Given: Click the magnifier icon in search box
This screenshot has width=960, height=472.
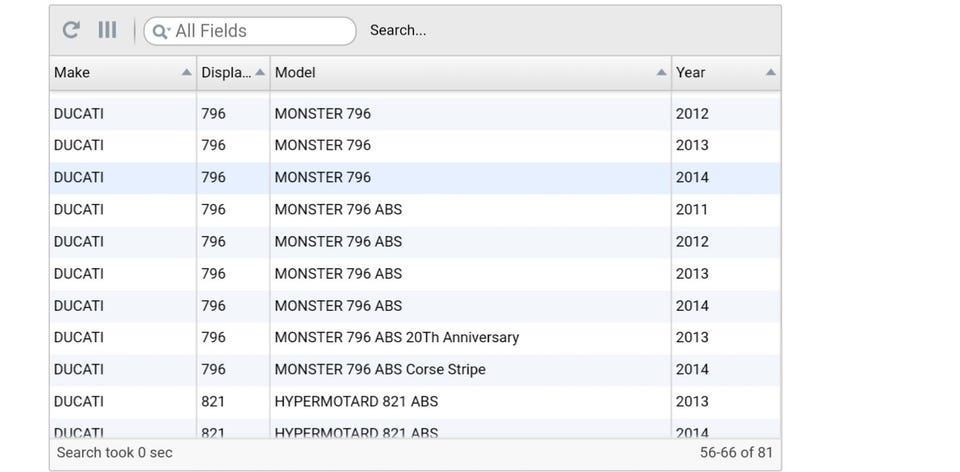Looking at the screenshot, I should pos(160,32).
